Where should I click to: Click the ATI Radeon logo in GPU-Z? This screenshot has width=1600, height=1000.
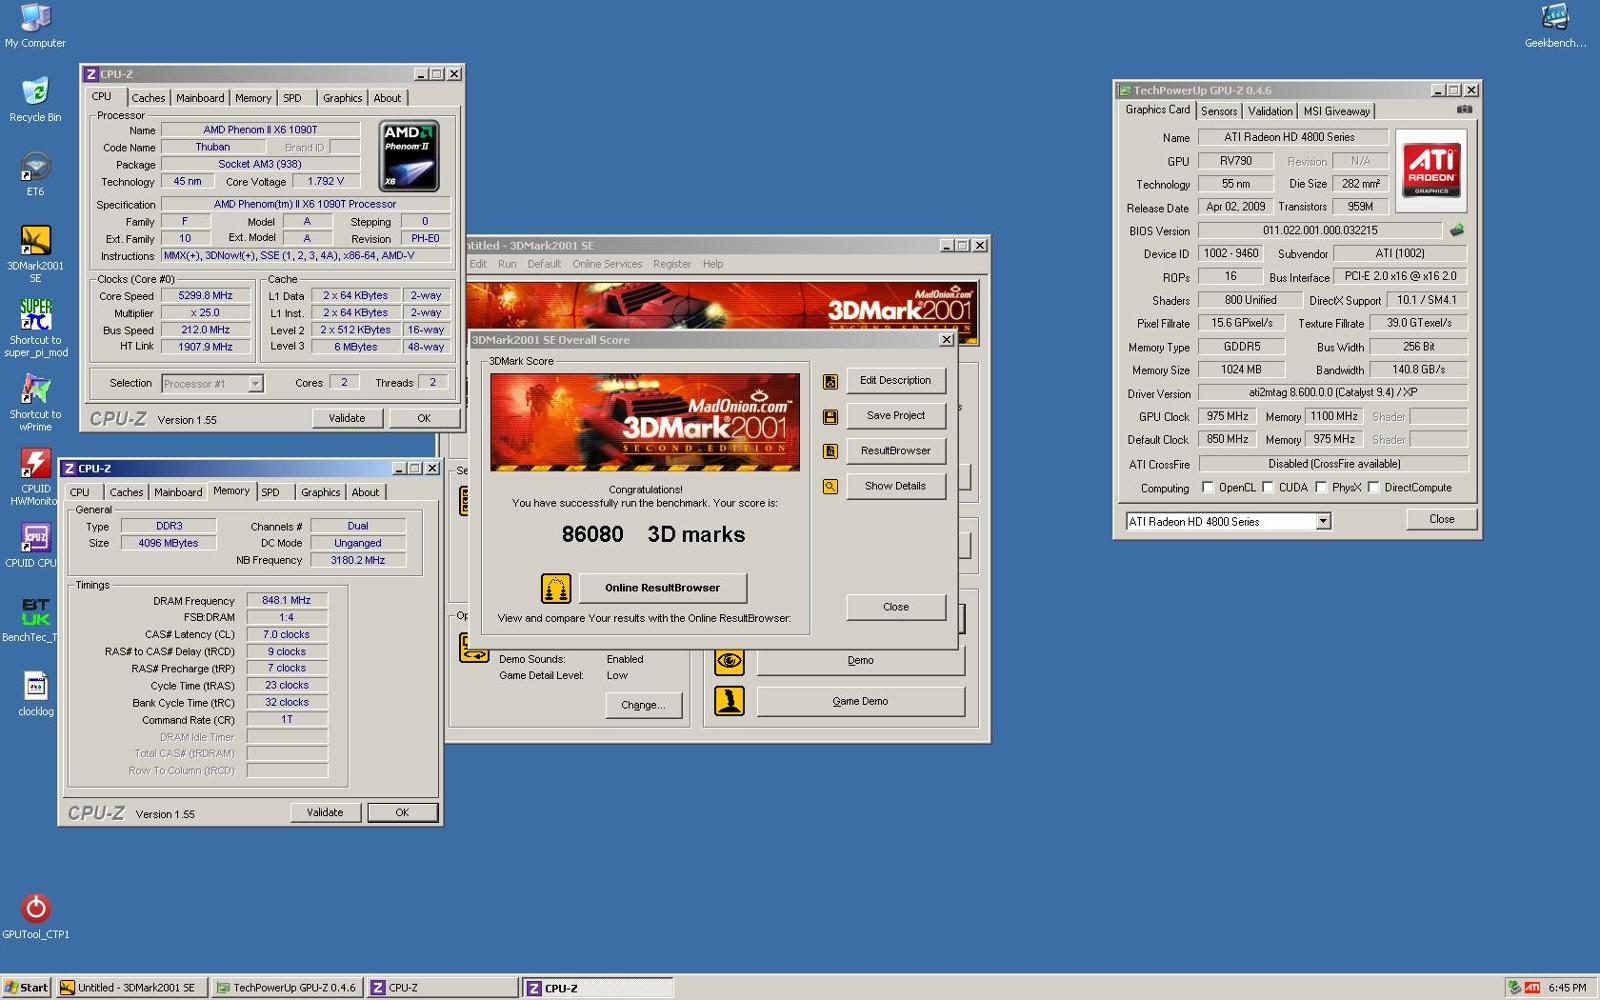(x=1431, y=170)
